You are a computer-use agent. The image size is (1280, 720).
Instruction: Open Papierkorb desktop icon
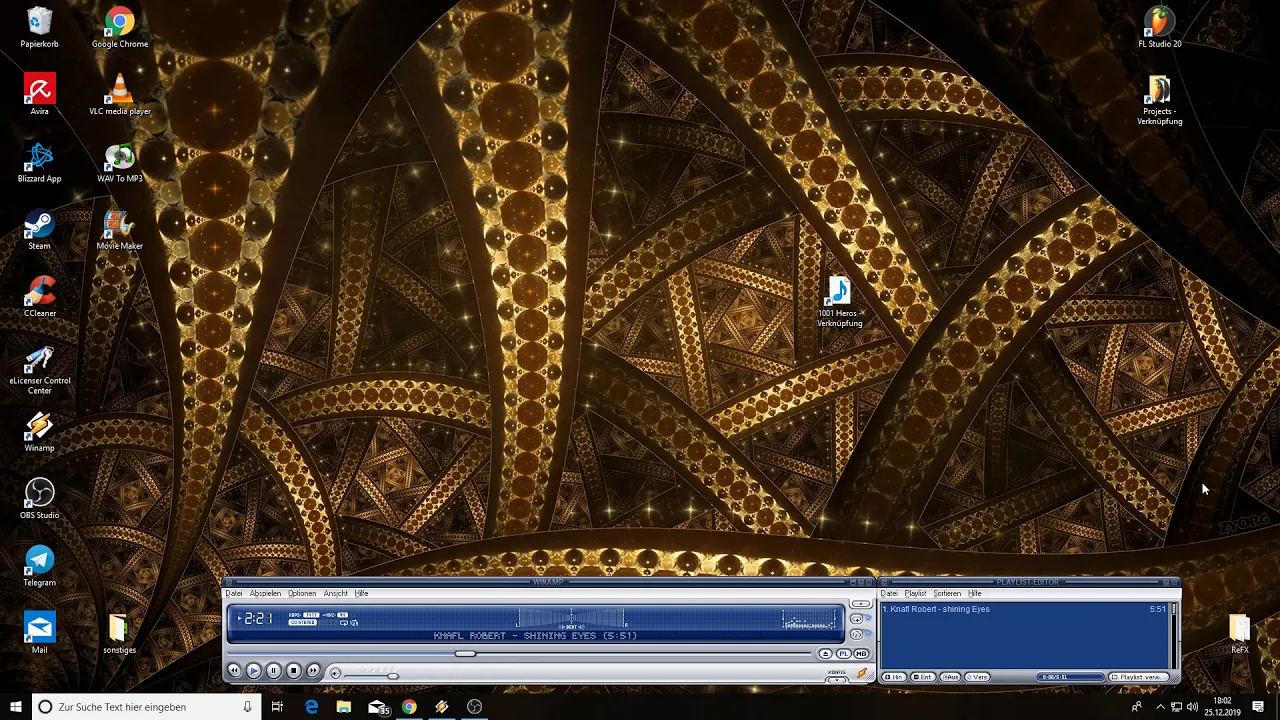tap(40, 27)
